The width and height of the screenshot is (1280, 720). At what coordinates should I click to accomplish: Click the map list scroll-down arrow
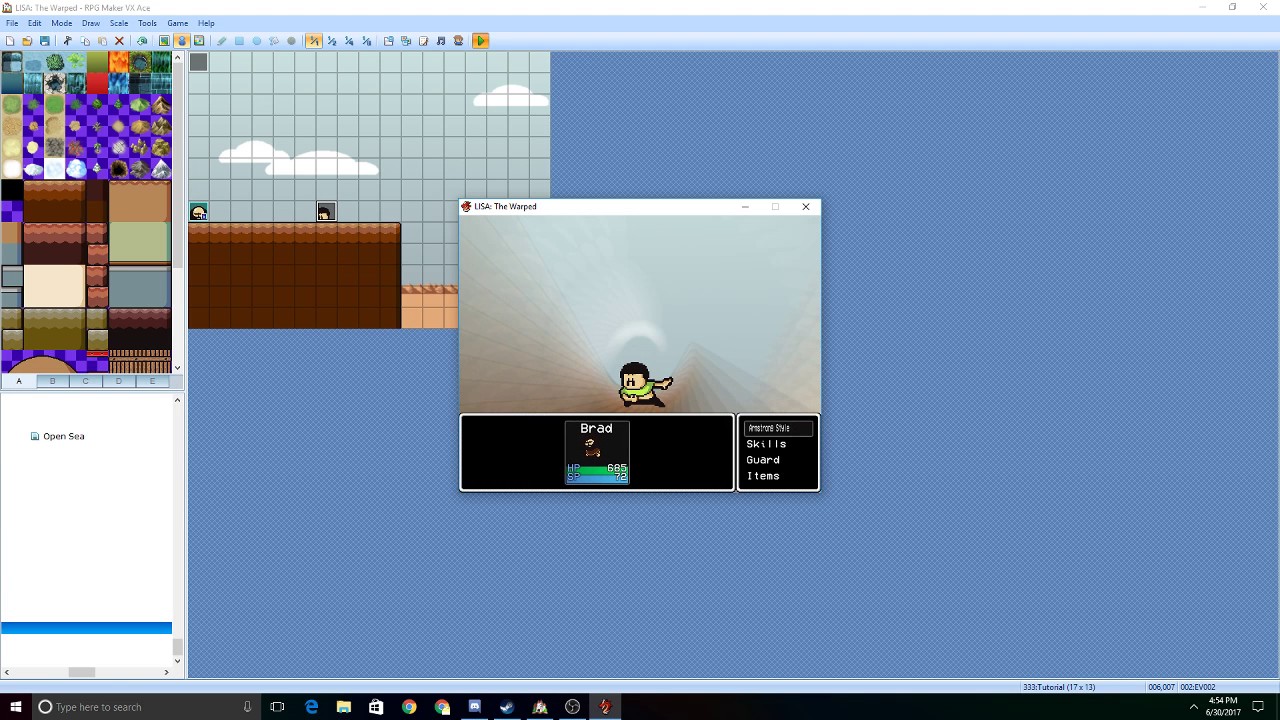click(178, 660)
